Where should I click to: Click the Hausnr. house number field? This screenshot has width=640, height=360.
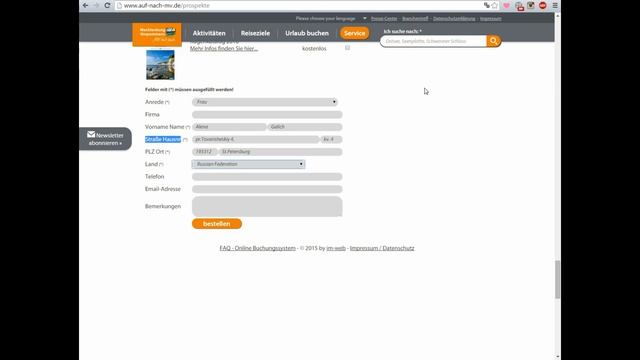[331, 139]
